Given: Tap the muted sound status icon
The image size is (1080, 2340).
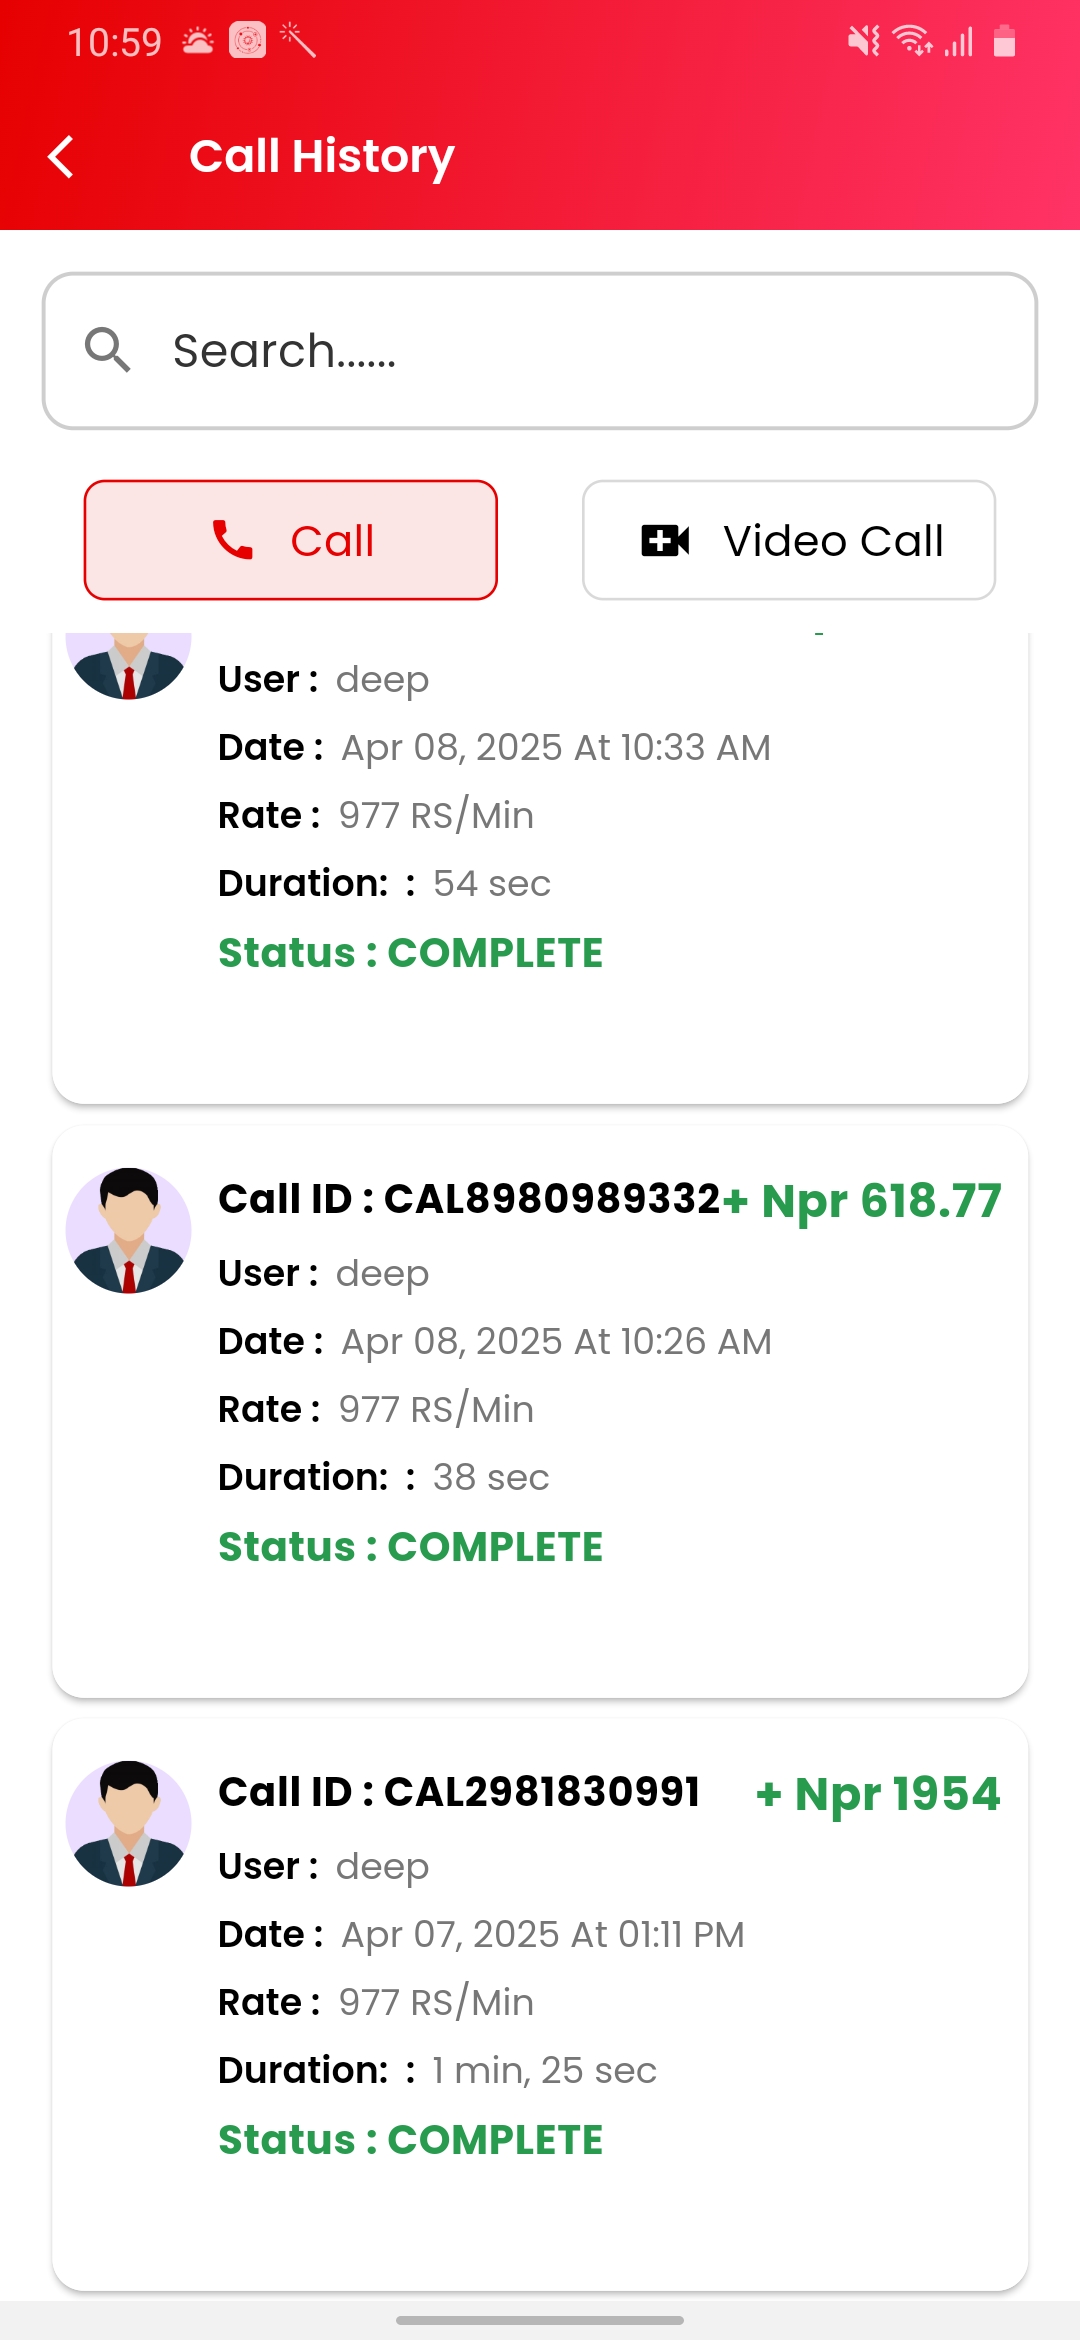Looking at the screenshot, I should (863, 42).
